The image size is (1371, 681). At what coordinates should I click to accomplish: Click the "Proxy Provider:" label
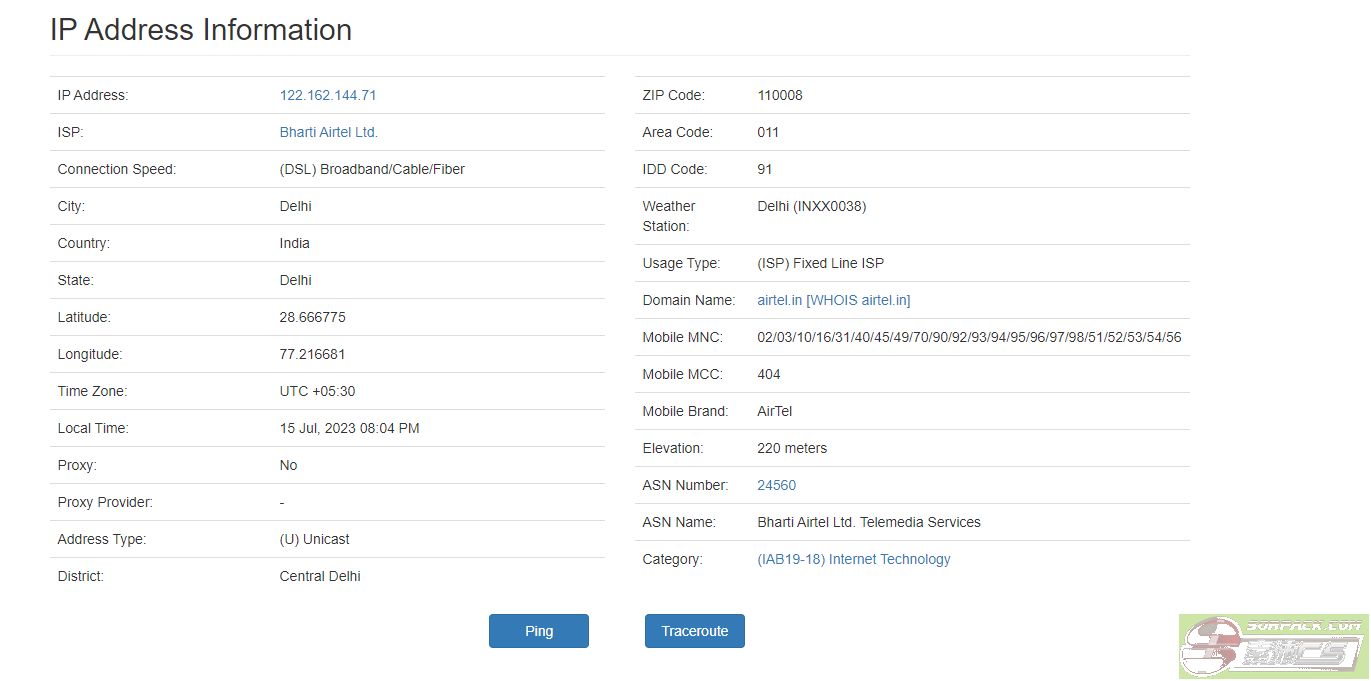[x=106, y=502]
